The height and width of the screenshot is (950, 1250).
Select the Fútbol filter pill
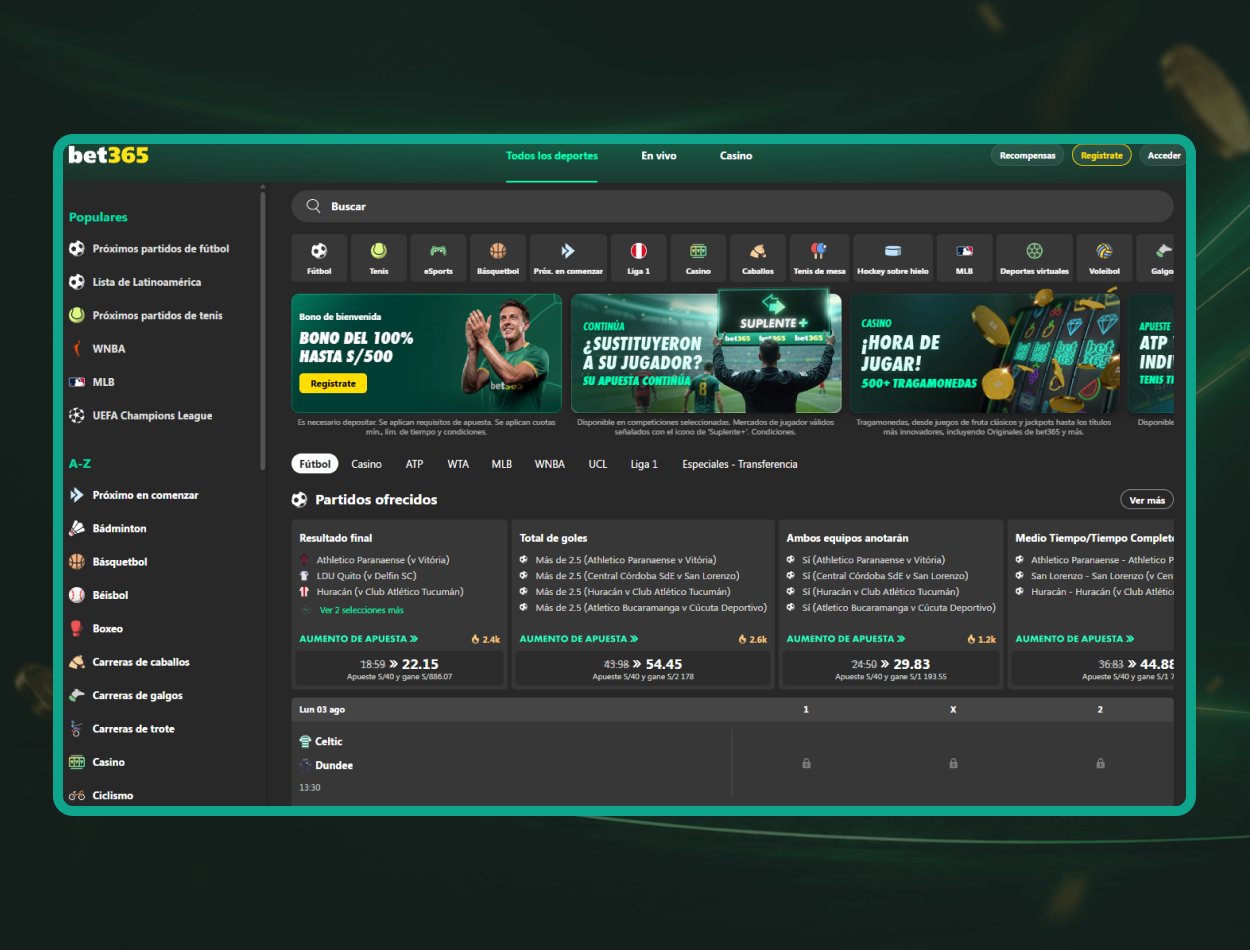click(315, 464)
